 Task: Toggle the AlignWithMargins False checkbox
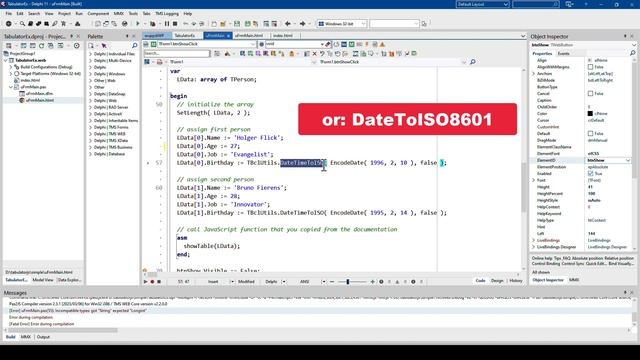click(x=590, y=67)
